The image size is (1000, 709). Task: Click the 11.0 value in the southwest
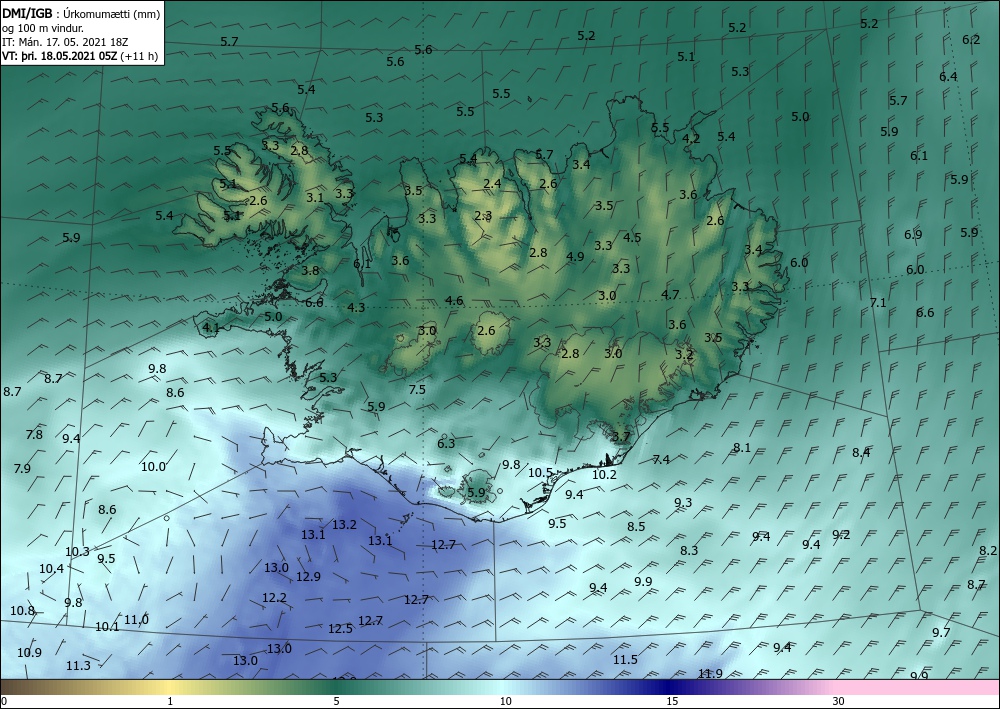(136, 620)
